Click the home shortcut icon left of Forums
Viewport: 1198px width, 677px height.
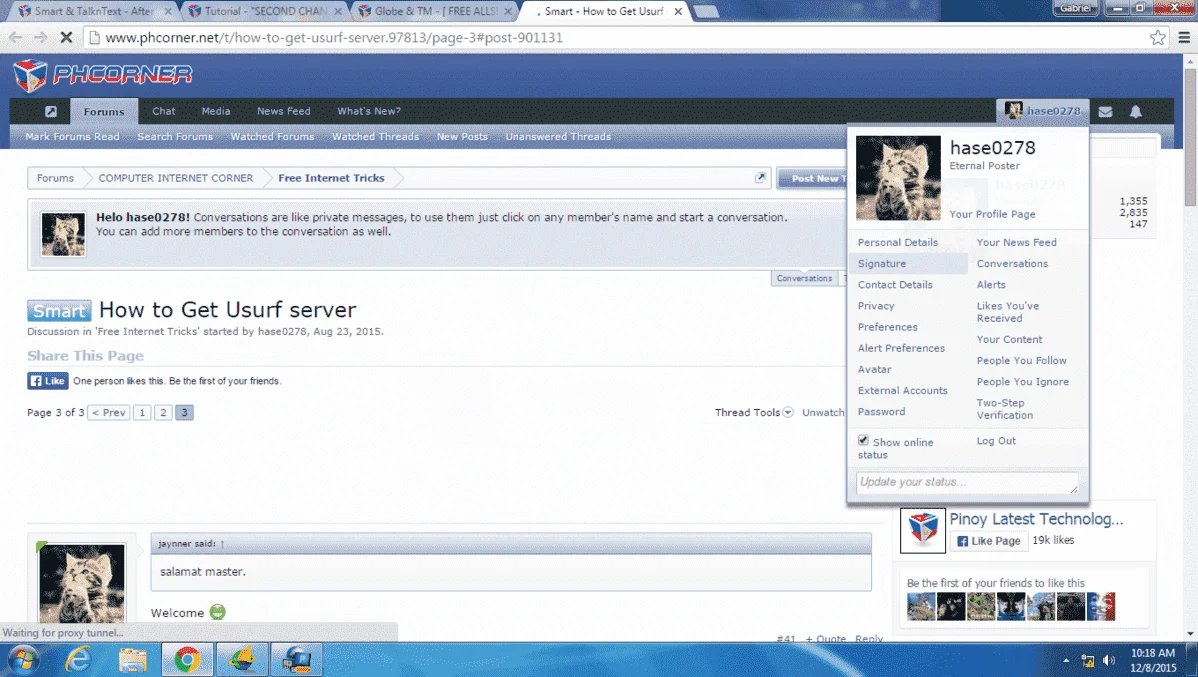(x=50, y=112)
